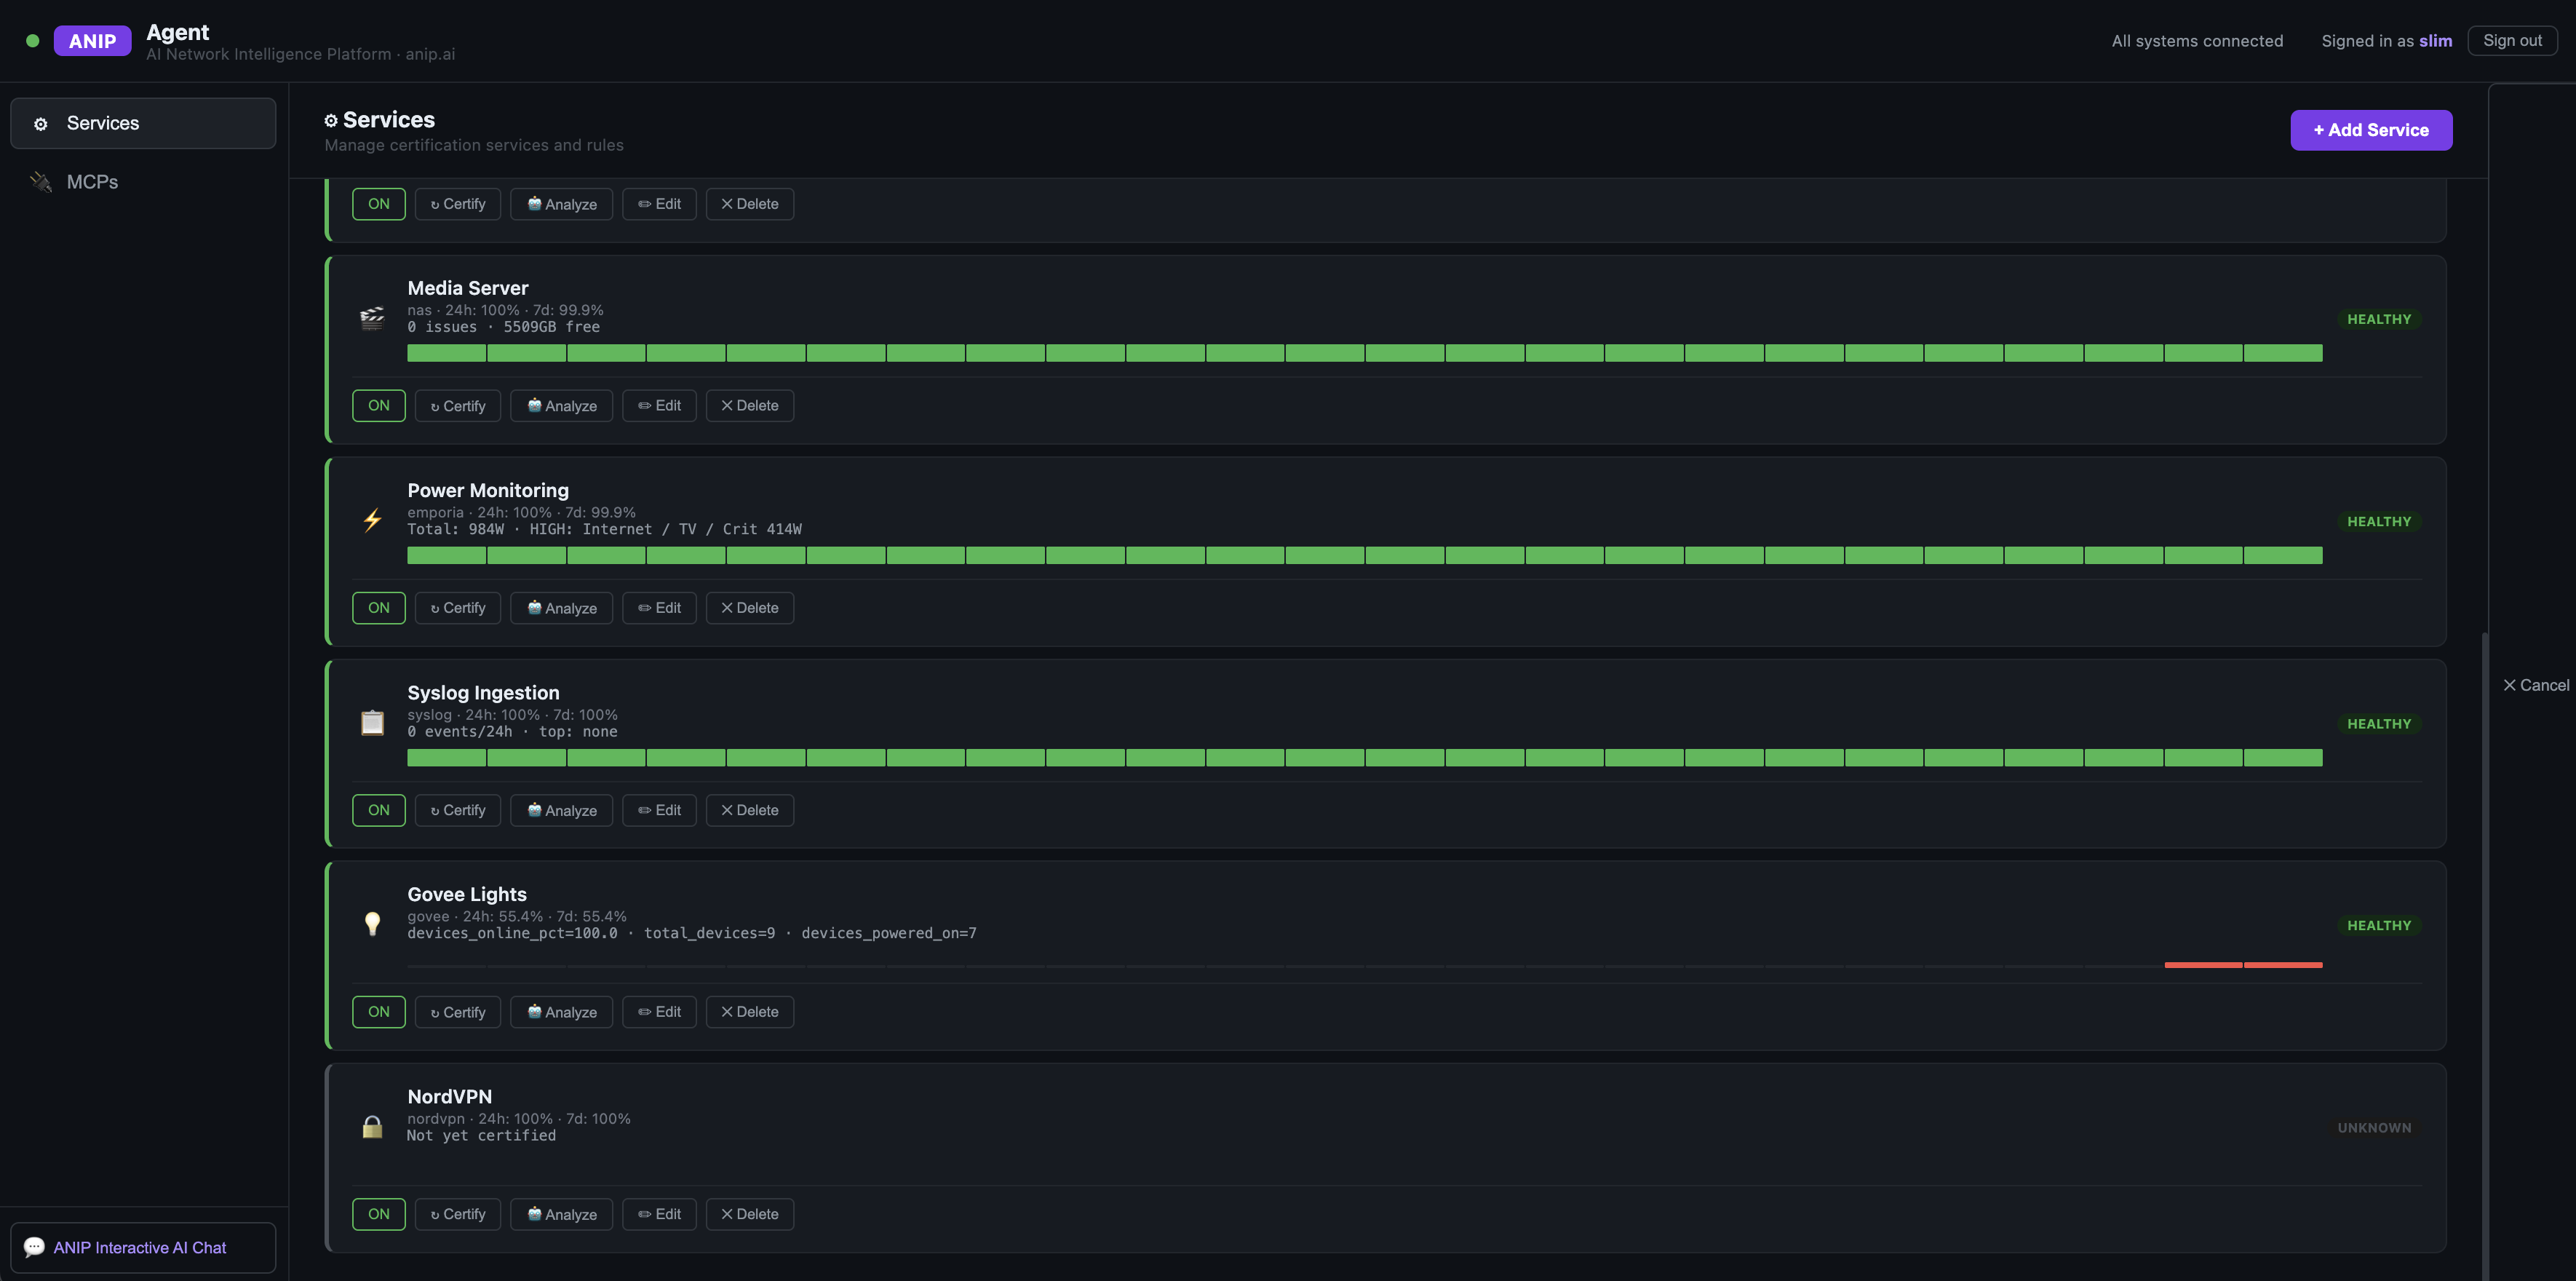Certify the NordVPN service
The image size is (2576, 1281).
(x=458, y=1214)
